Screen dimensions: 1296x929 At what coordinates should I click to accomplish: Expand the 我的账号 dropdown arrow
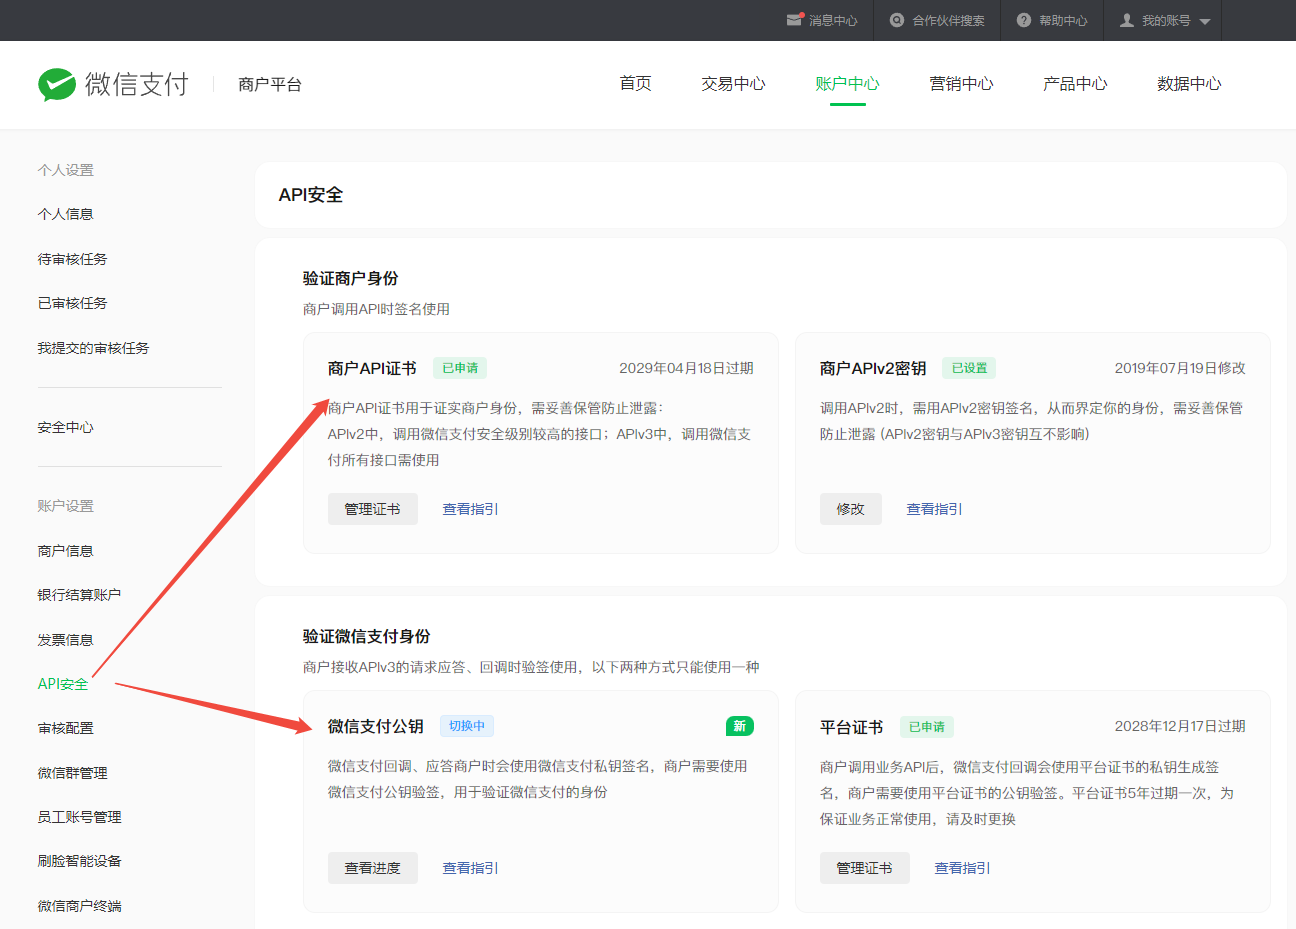(1205, 21)
